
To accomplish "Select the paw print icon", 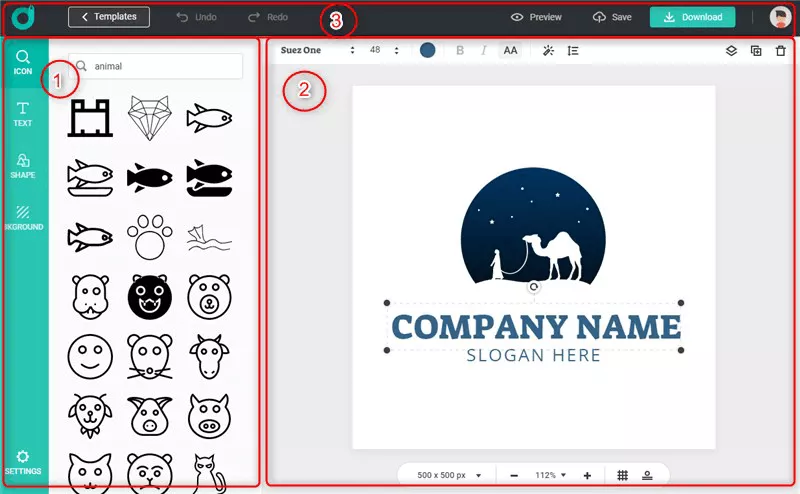I will coord(149,236).
